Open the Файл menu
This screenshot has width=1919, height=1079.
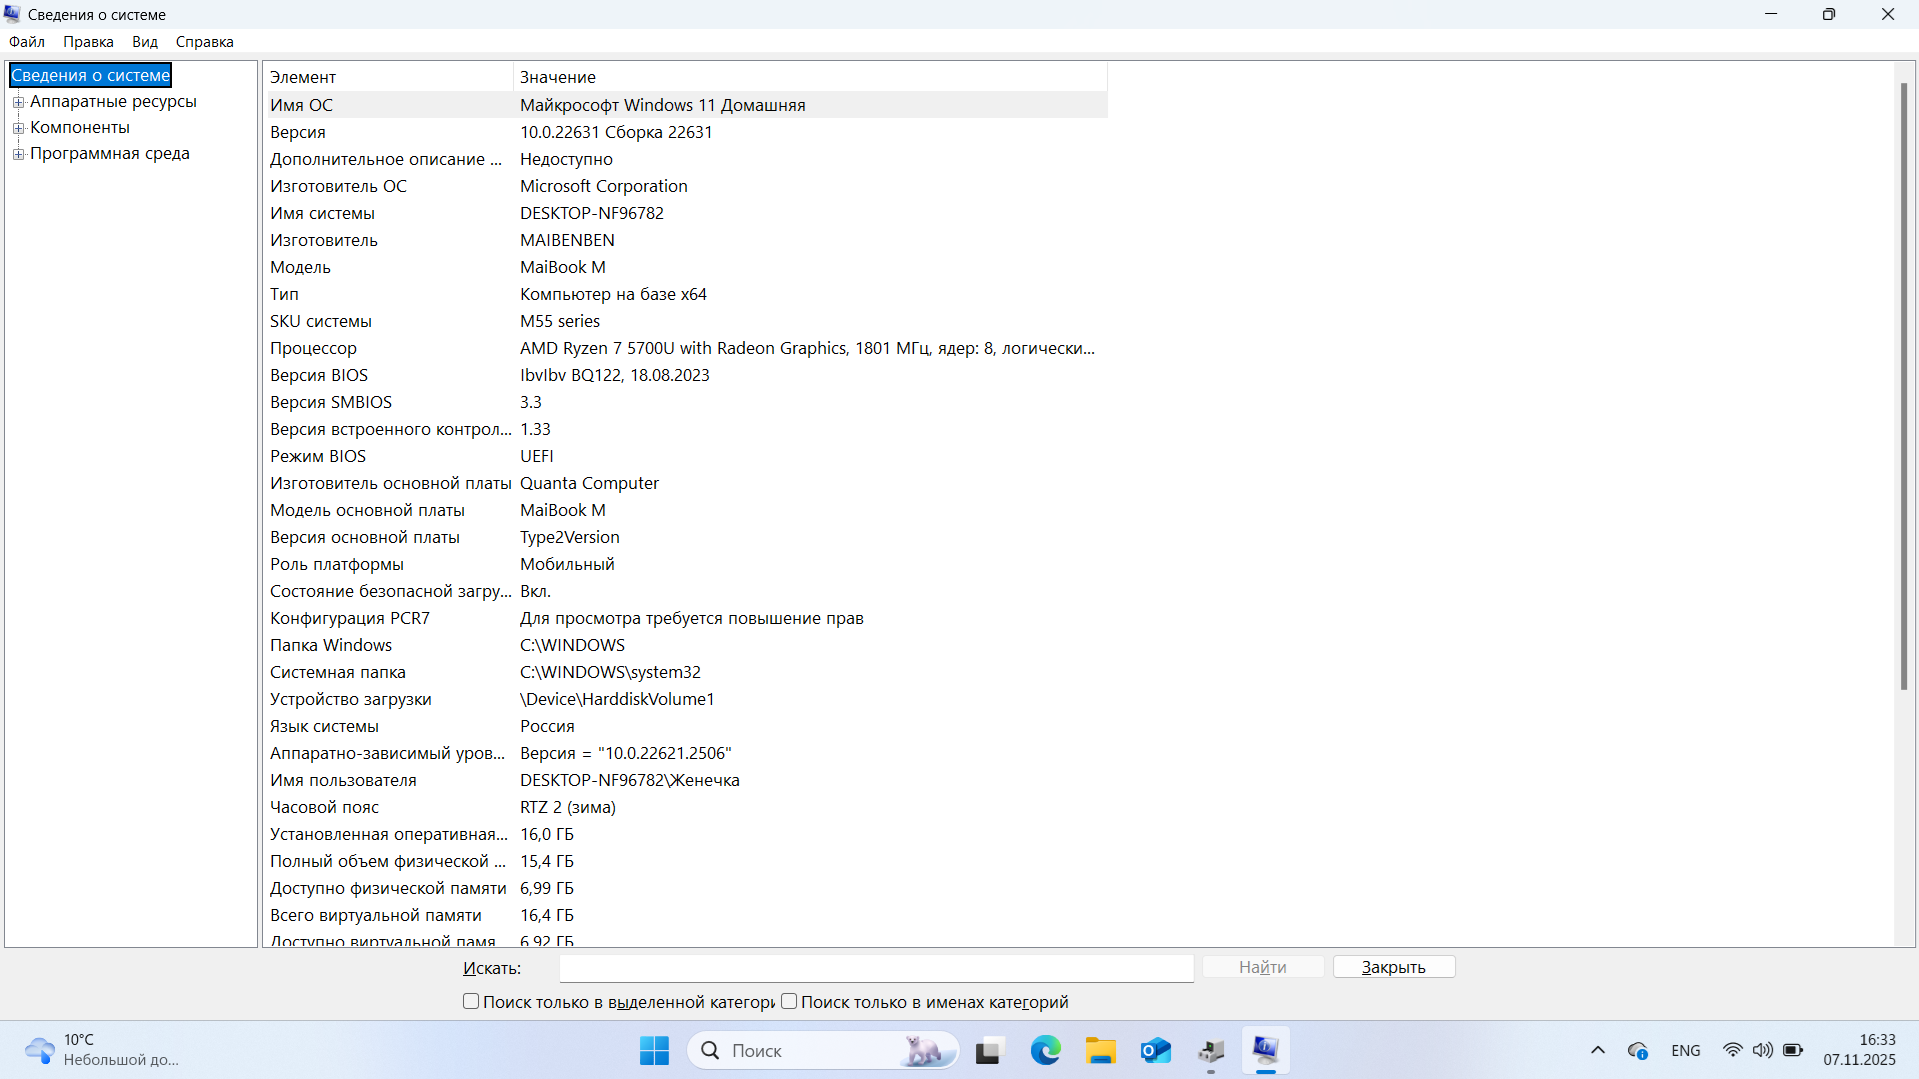click(27, 42)
